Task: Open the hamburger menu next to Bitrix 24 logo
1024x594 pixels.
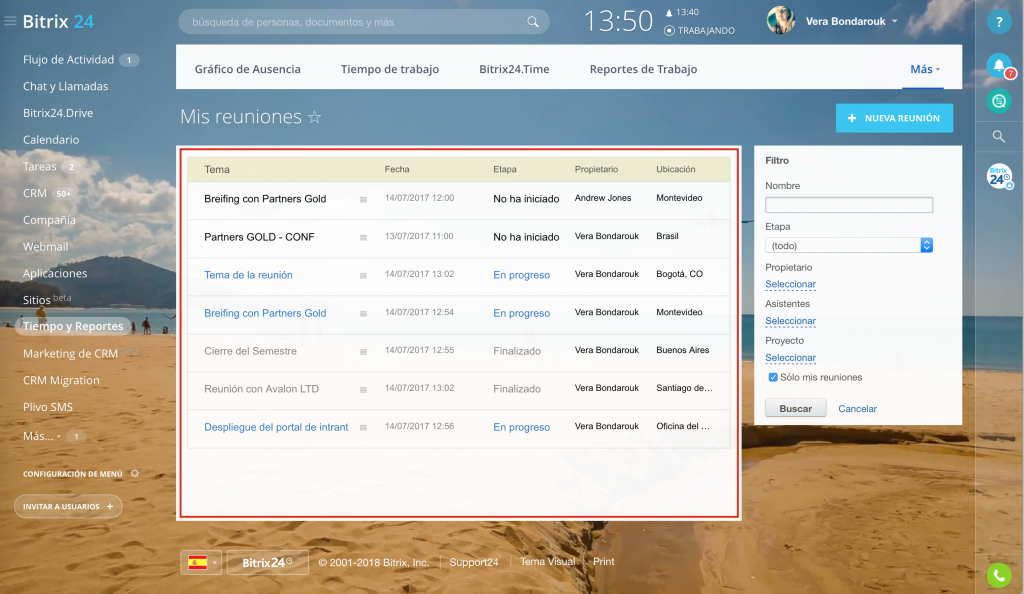Action: [10, 22]
